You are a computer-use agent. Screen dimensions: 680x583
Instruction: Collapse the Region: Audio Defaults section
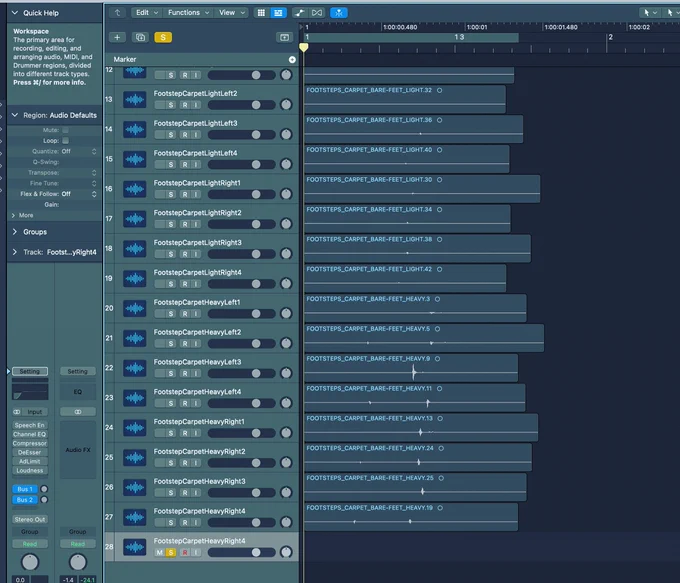click(x=15, y=115)
